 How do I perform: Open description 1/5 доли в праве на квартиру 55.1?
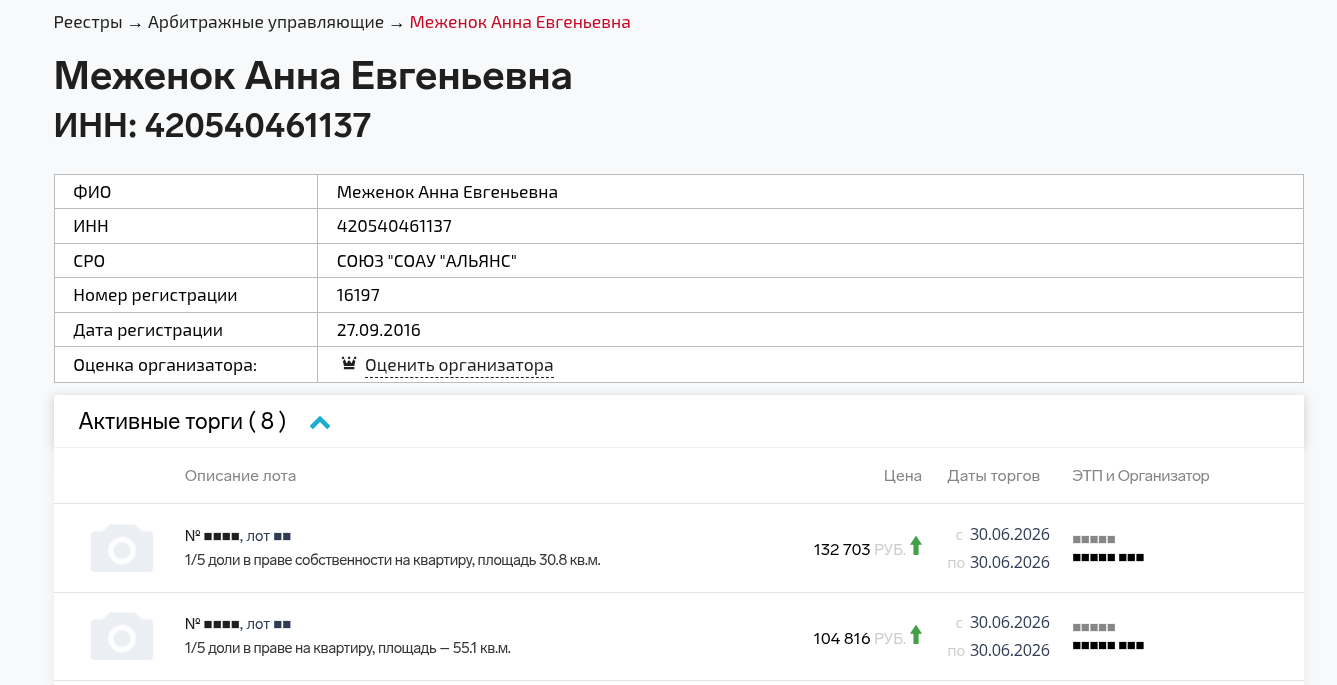(348, 648)
